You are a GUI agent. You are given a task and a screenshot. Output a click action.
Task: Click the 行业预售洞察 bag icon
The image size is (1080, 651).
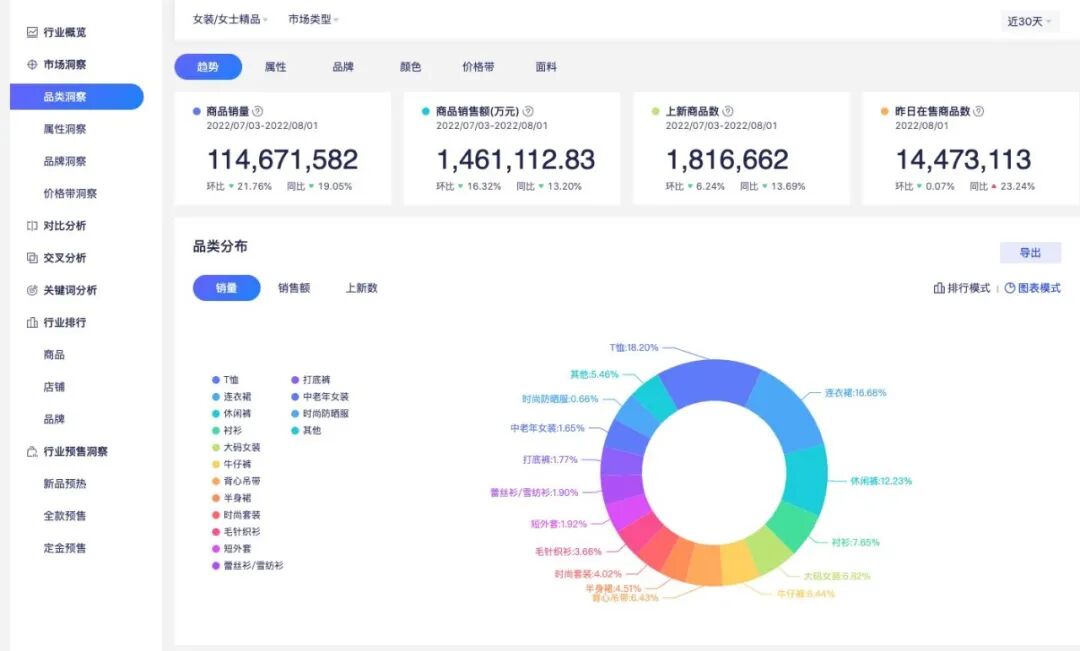point(32,451)
